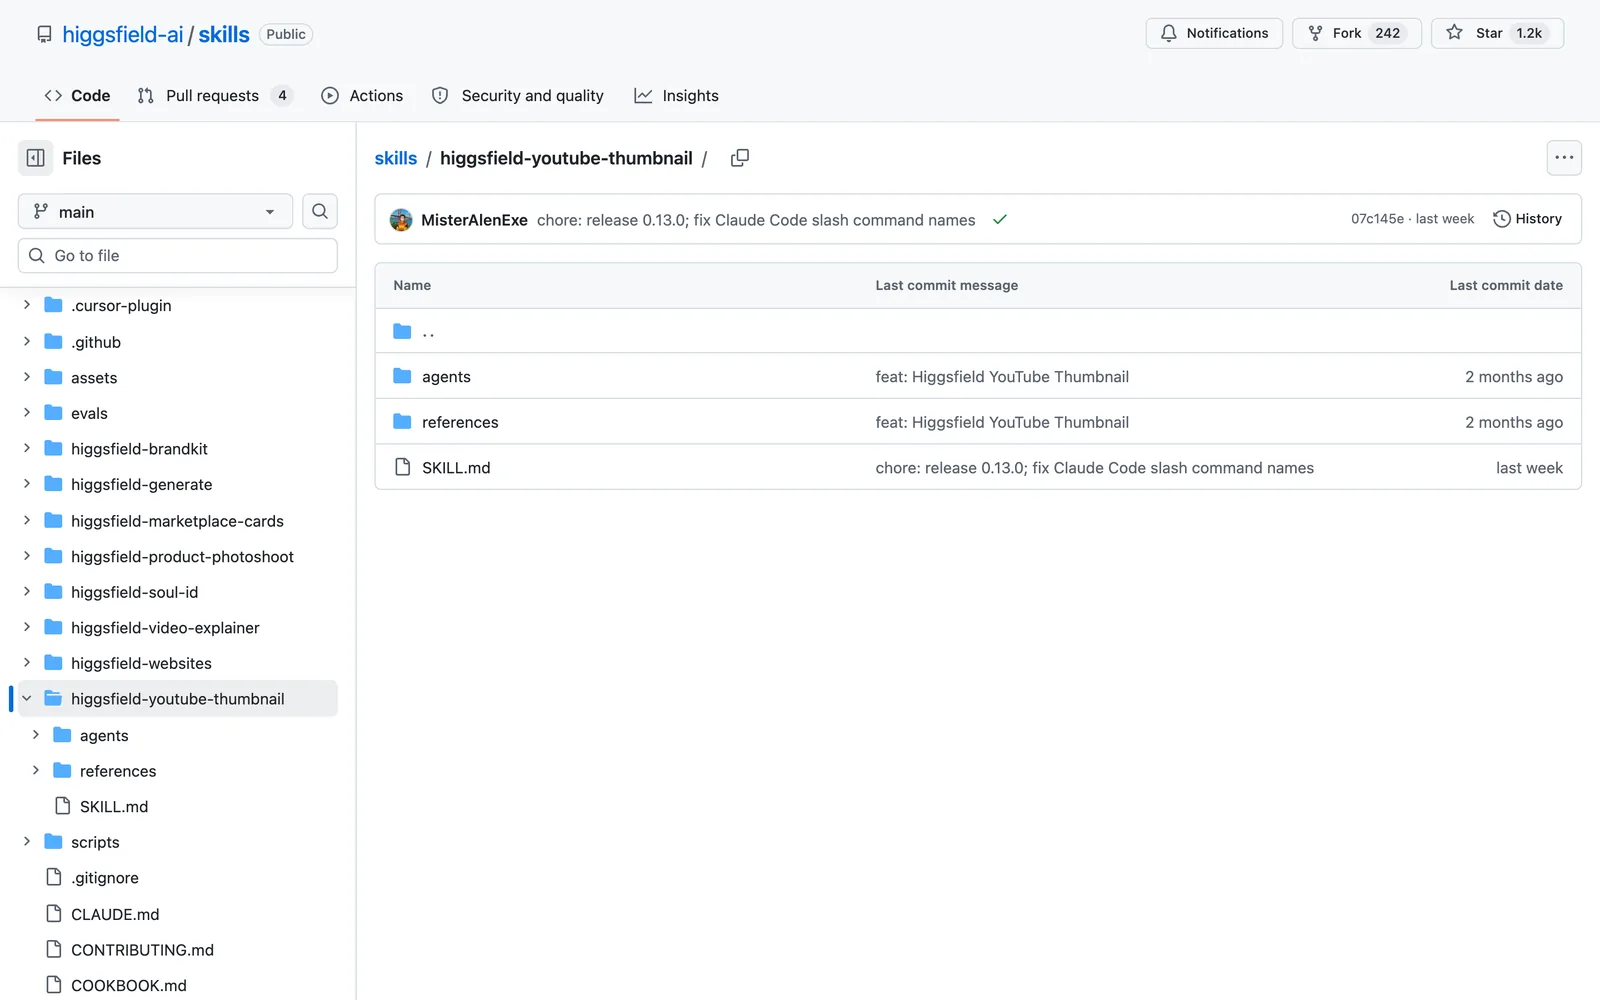Image resolution: width=1600 pixels, height=1000 pixels.
Task: Click the "2 months ago" date for references
Action: tap(1514, 422)
